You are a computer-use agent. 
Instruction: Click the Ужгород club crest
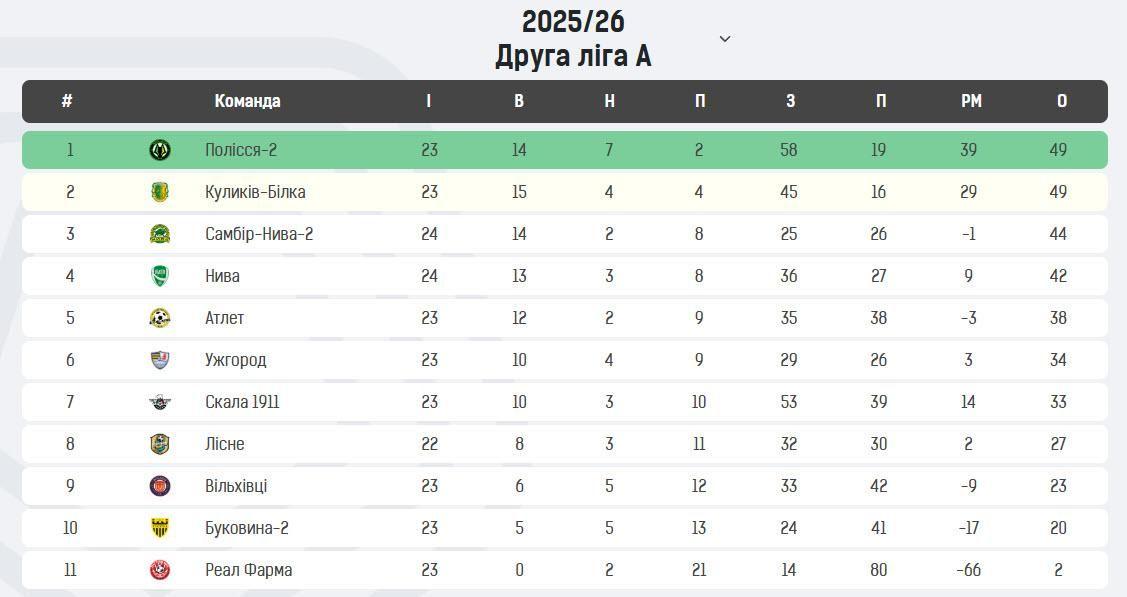point(160,360)
